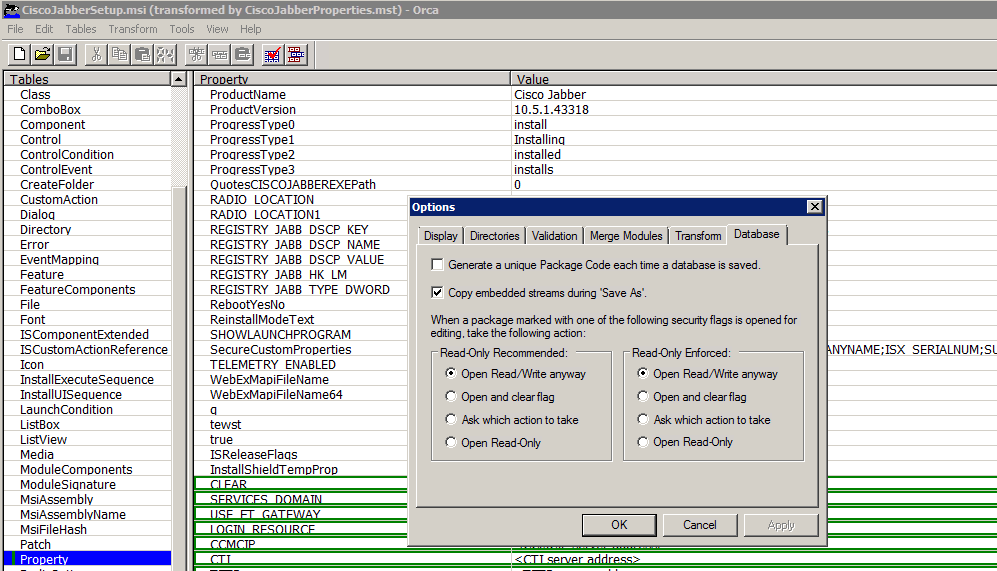Click the Copy Row toolbar icon
The width and height of the screenshot is (997, 571).
coord(219,54)
